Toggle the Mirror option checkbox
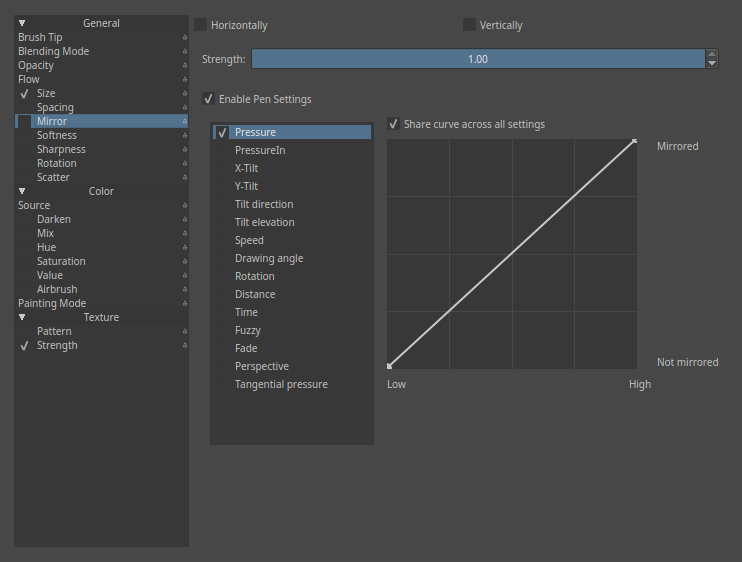742x562 pixels. pos(25,122)
